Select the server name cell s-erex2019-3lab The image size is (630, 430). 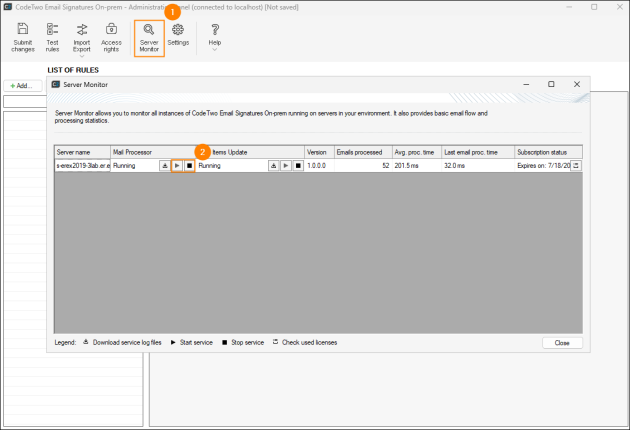click(83, 166)
